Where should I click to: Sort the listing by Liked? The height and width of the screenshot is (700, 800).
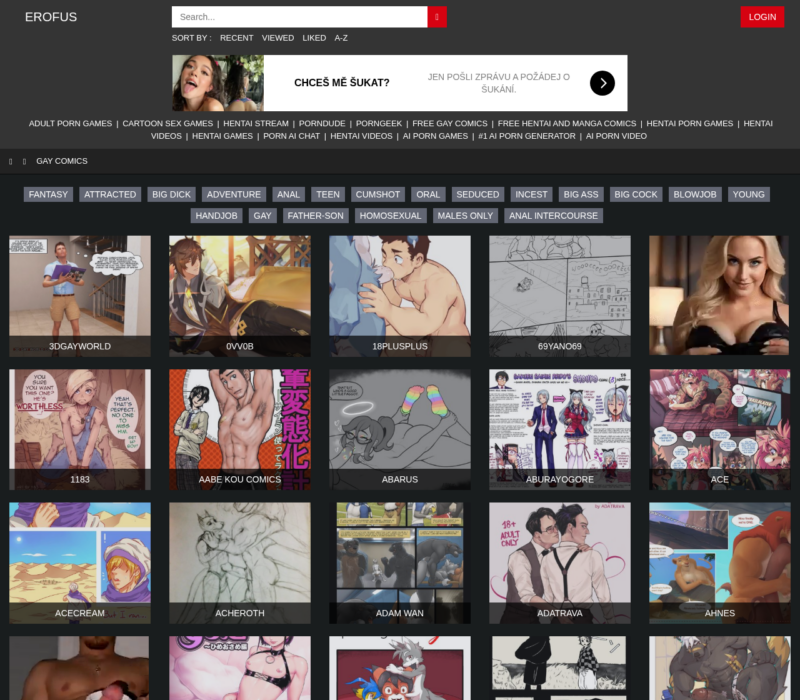(x=314, y=38)
